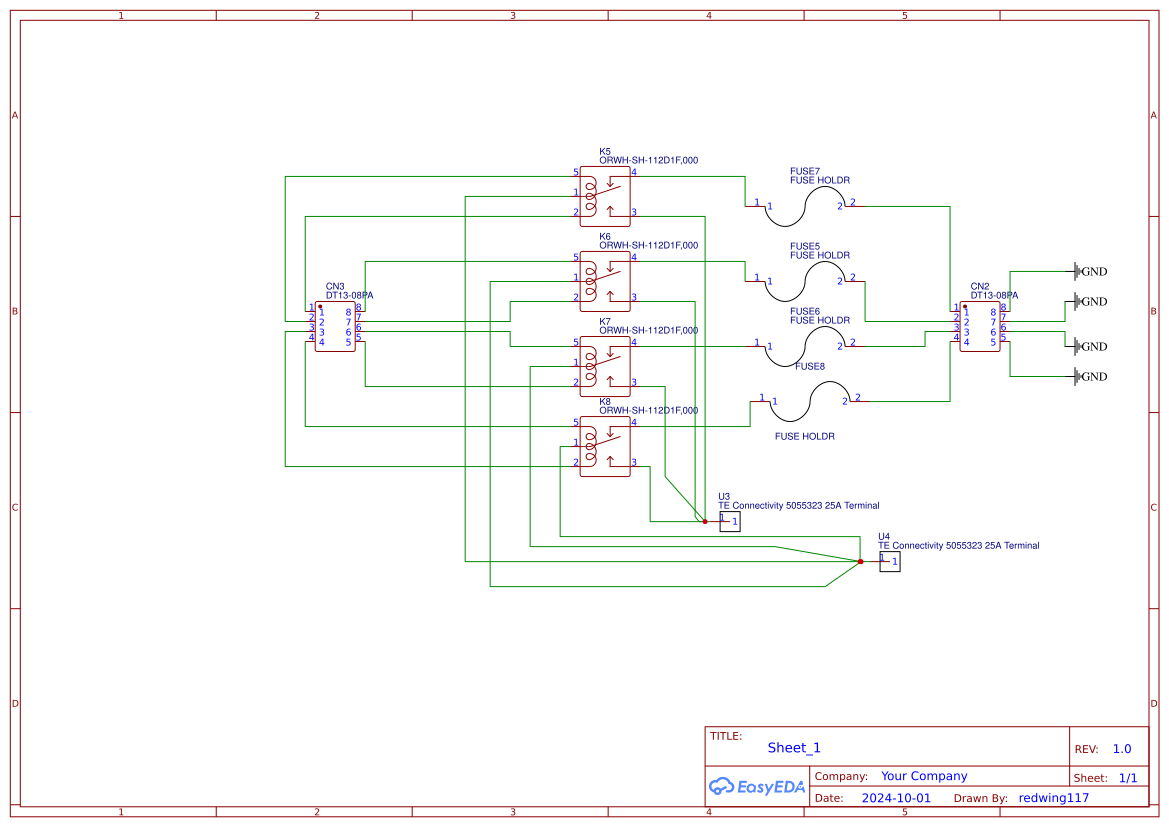Click the Sheet_1 title text
This screenshot has width=1169, height=827.
[x=793, y=747]
